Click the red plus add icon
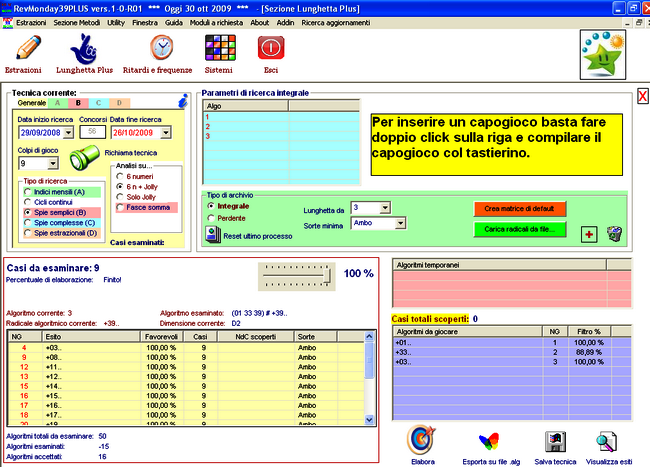The height and width of the screenshot is (467, 650). 589,235
